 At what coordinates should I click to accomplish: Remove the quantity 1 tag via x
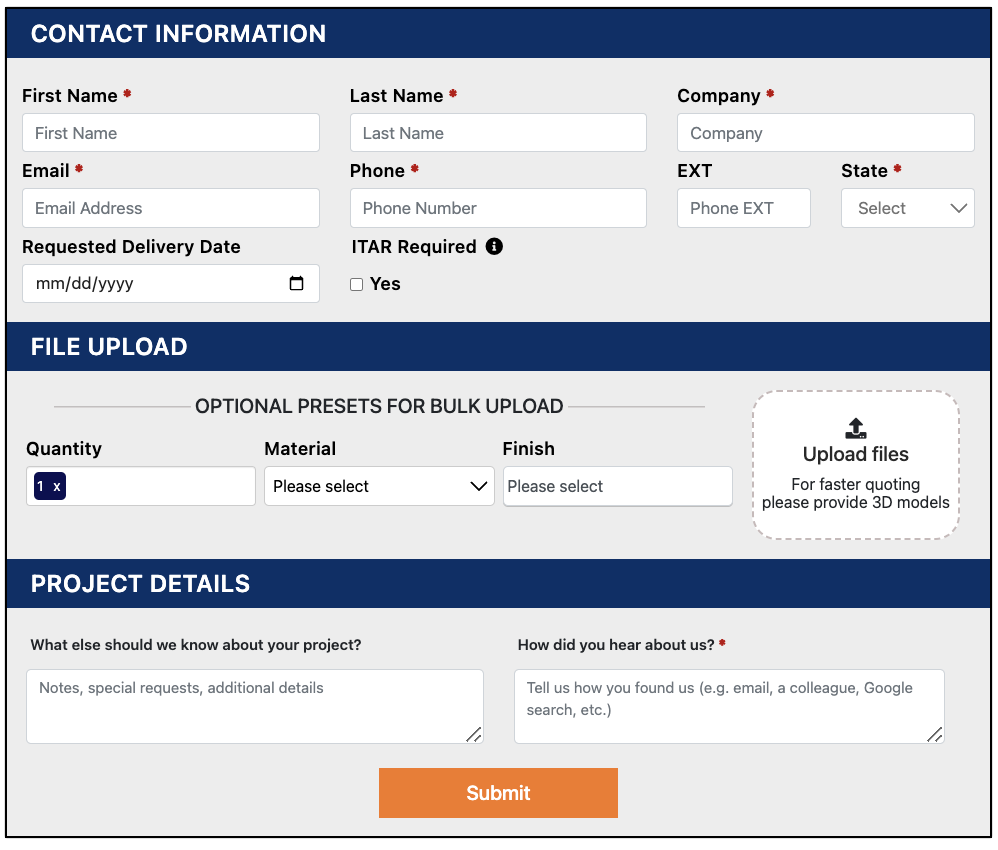57,486
